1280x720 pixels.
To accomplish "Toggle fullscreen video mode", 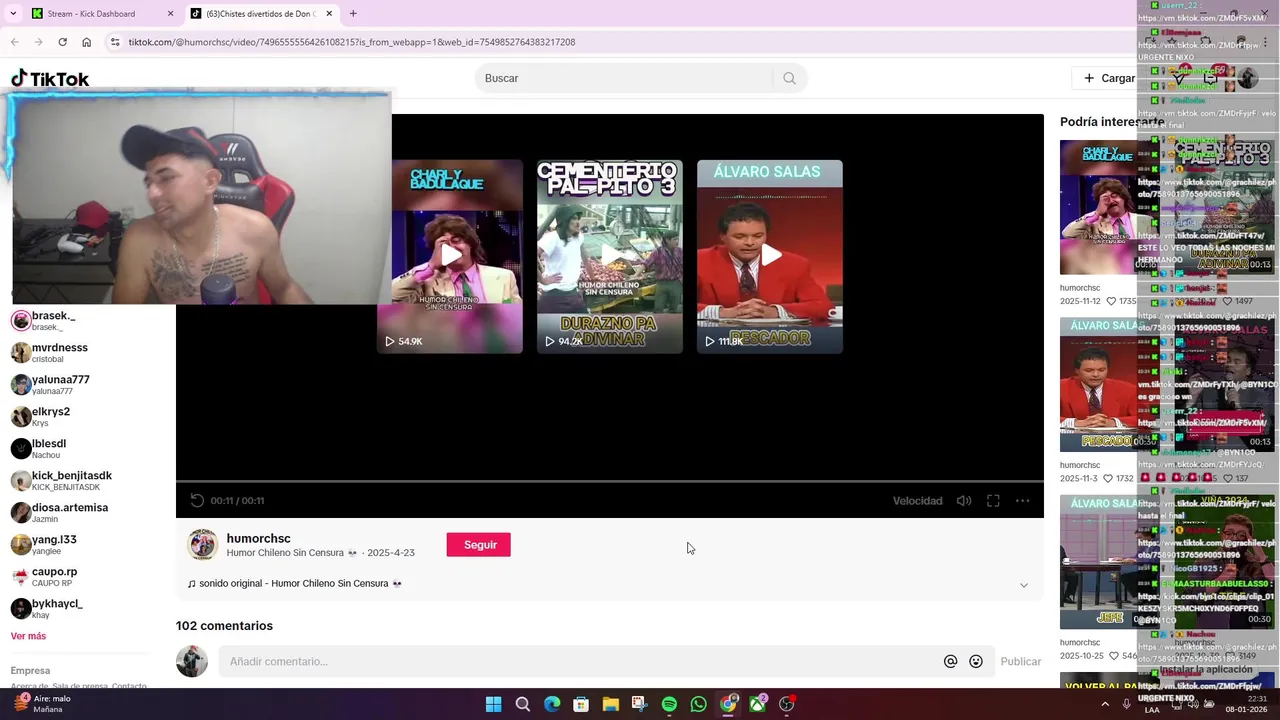I will click(x=993, y=500).
